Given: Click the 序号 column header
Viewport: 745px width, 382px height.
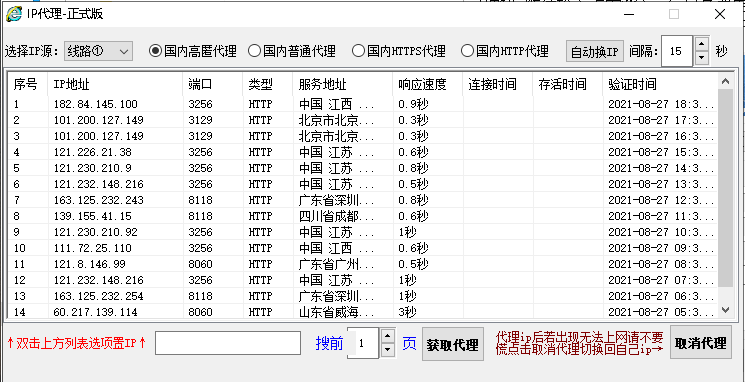Looking at the screenshot, I should [28, 85].
